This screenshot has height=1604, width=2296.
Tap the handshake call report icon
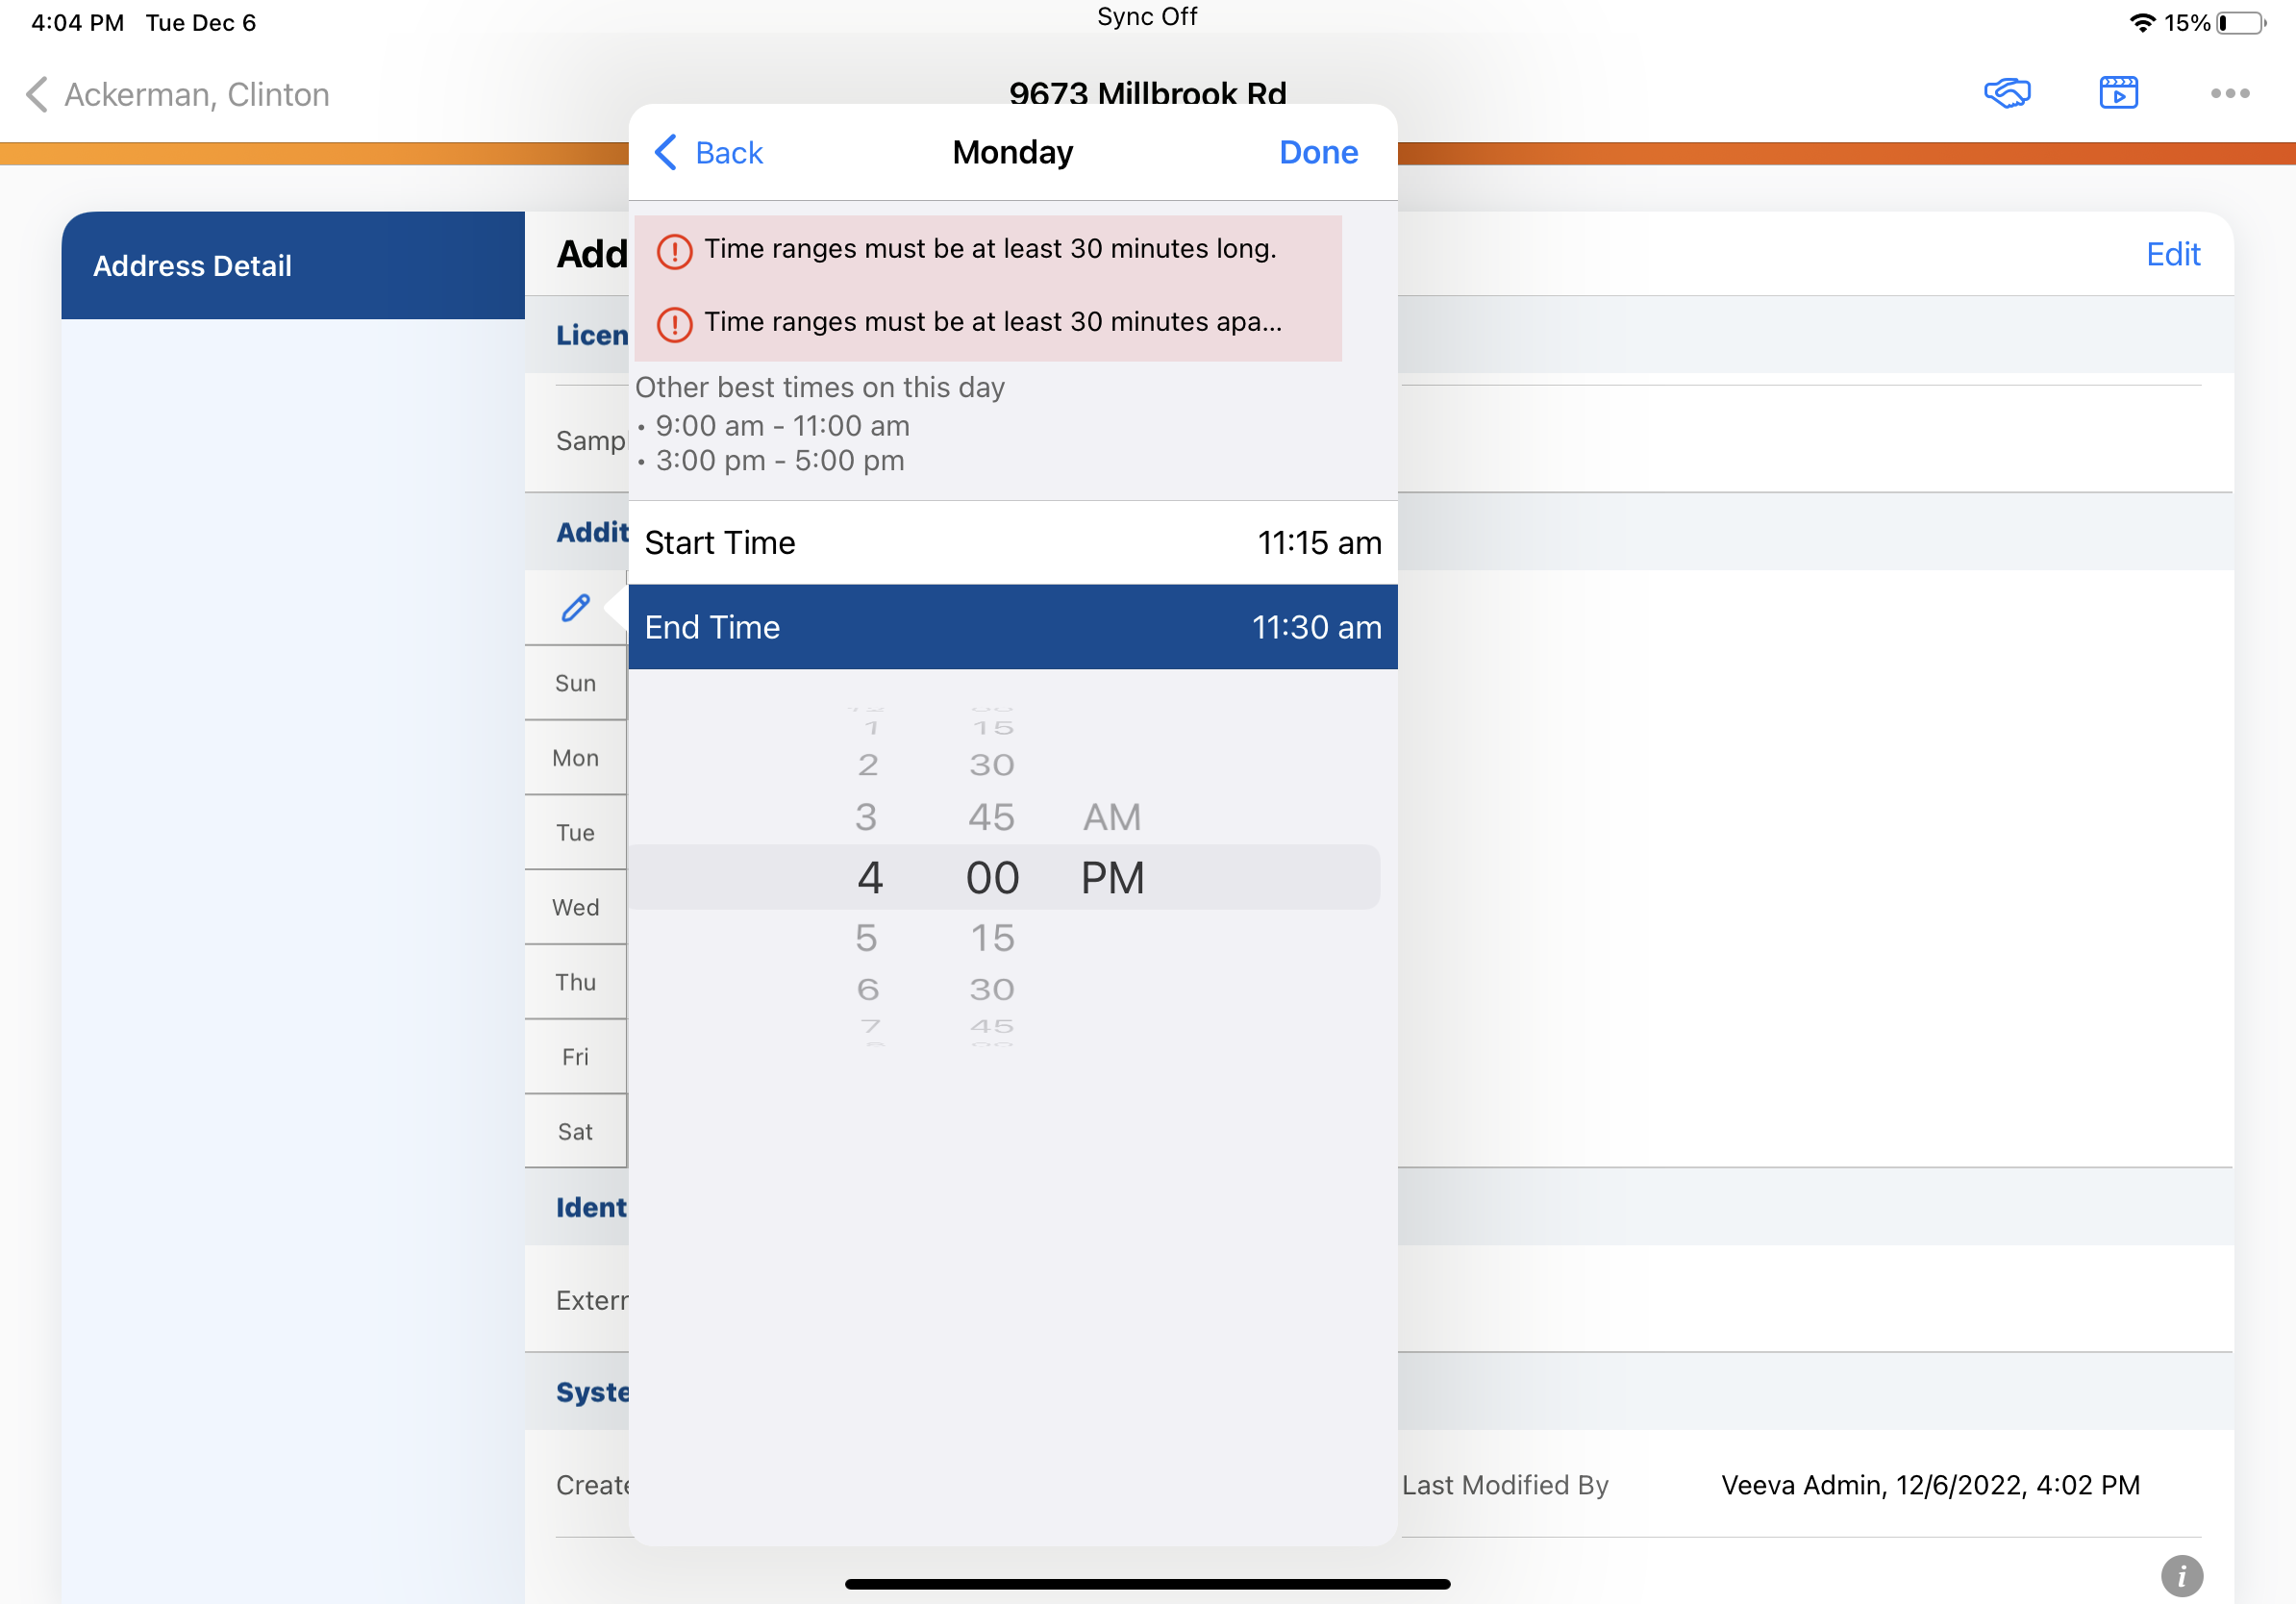tap(2006, 93)
